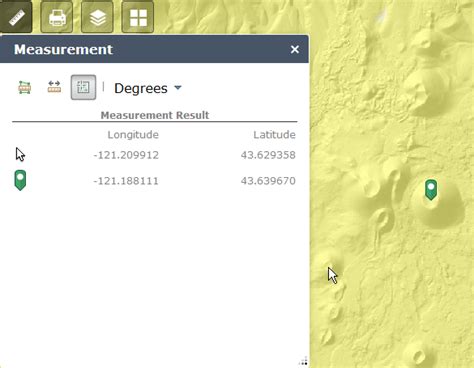
Task: Click the green location pin on map
Action: pos(431,190)
